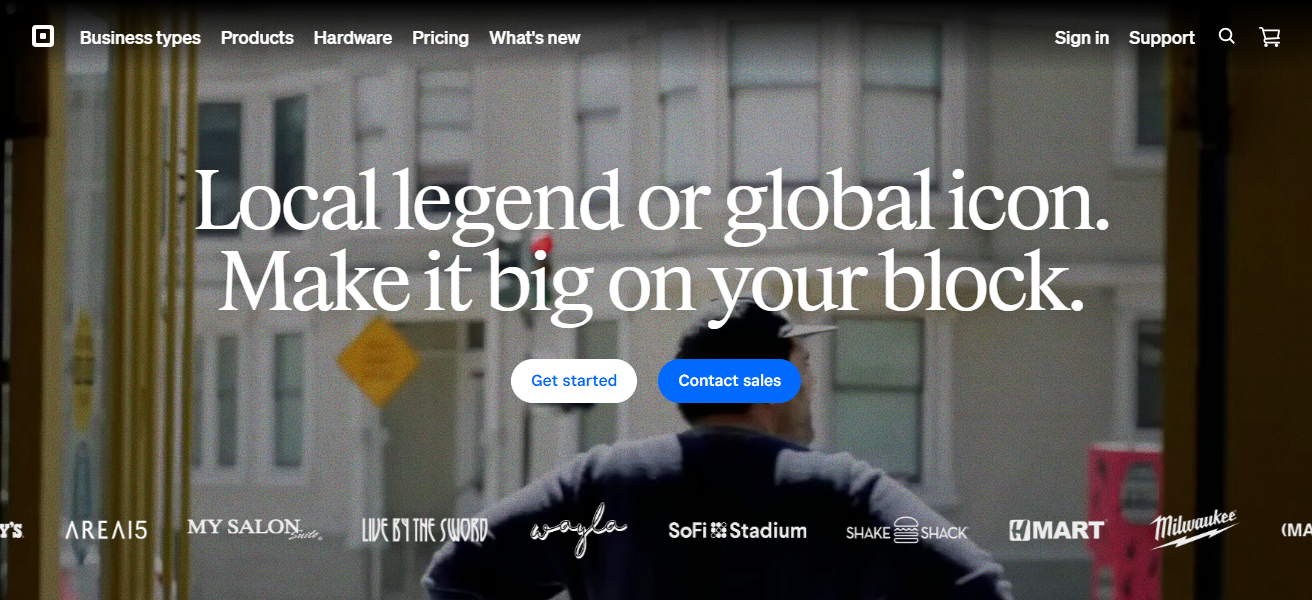
Task: Click the My Salon Suite logo
Action: (255, 529)
